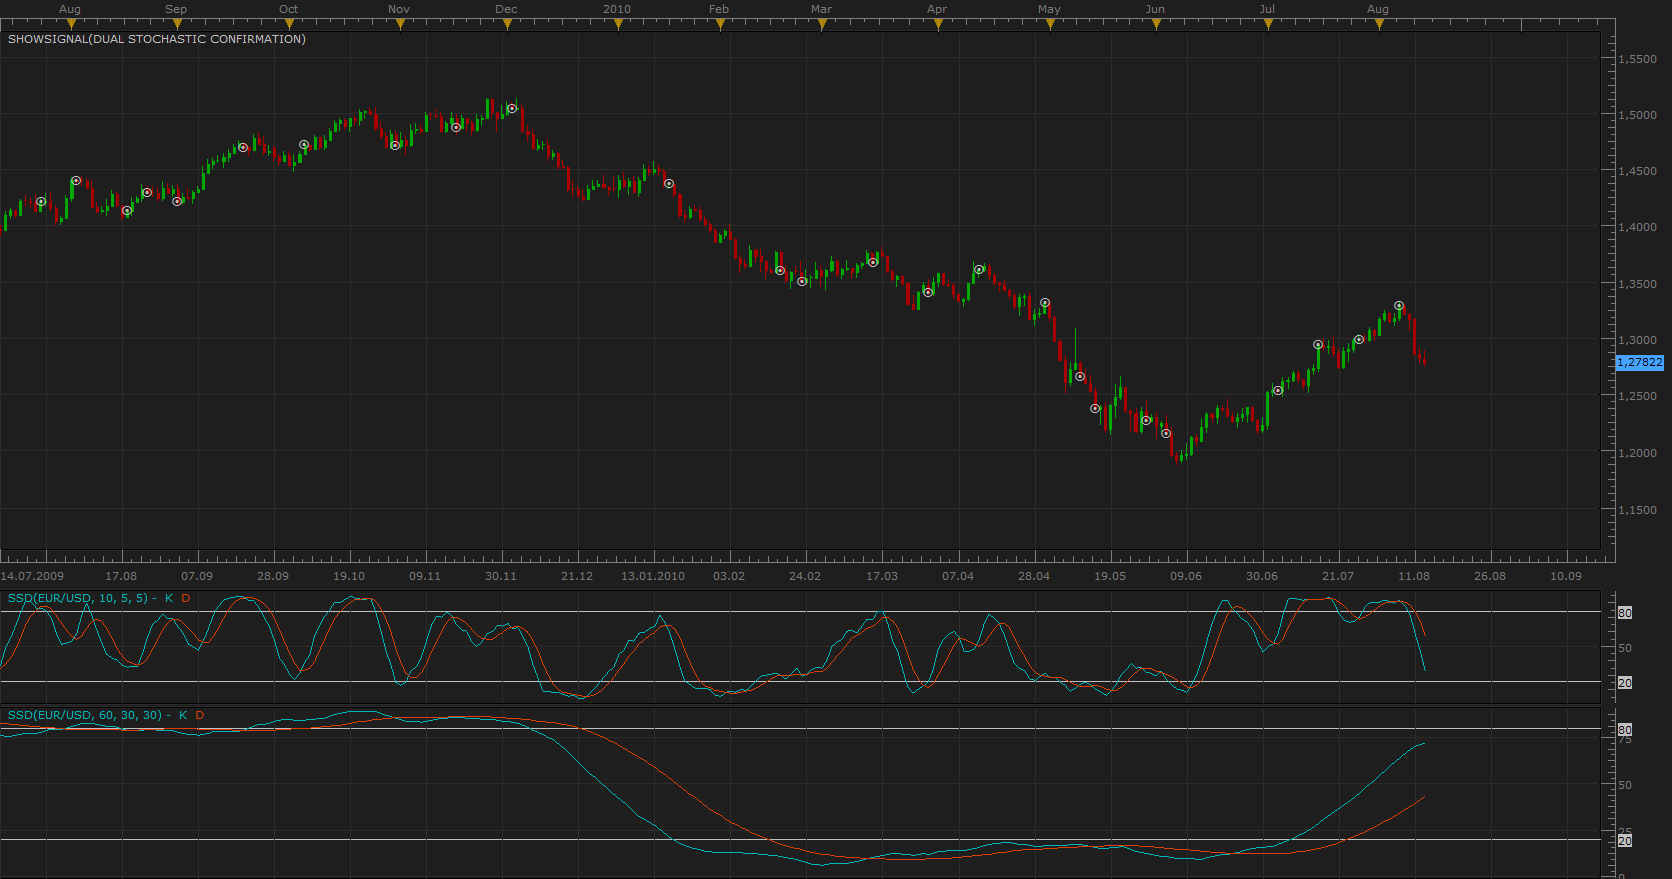The width and height of the screenshot is (1672, 879).
Task: Click the signal circle at the December price high
Action: (512, 108)
